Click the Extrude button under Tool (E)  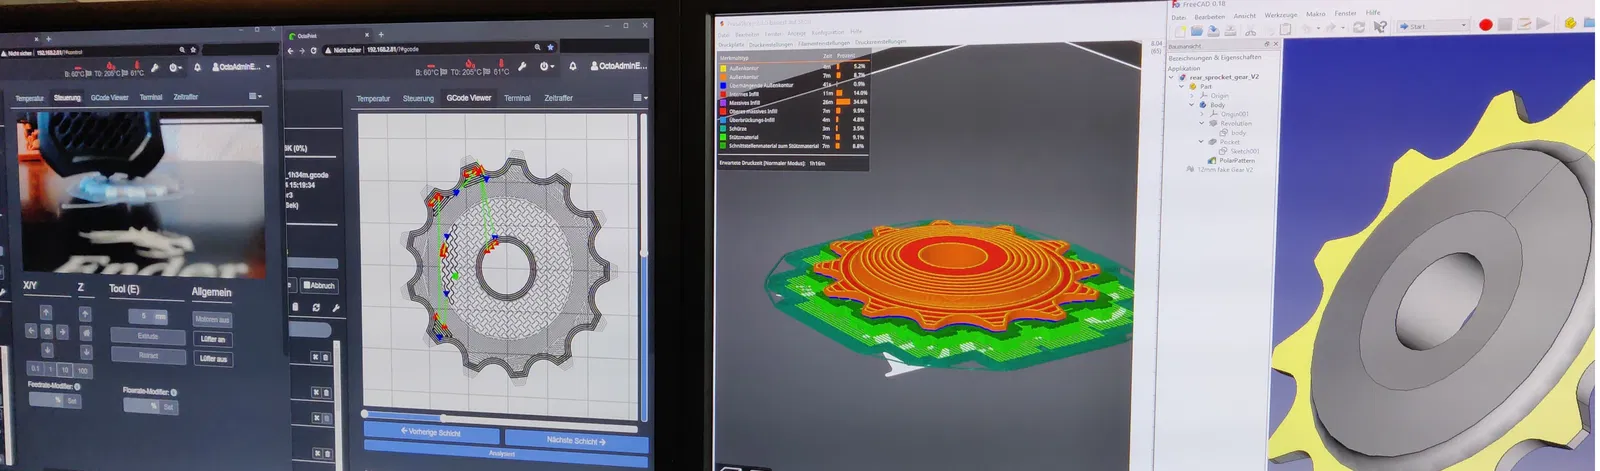[x=148, y=336]
